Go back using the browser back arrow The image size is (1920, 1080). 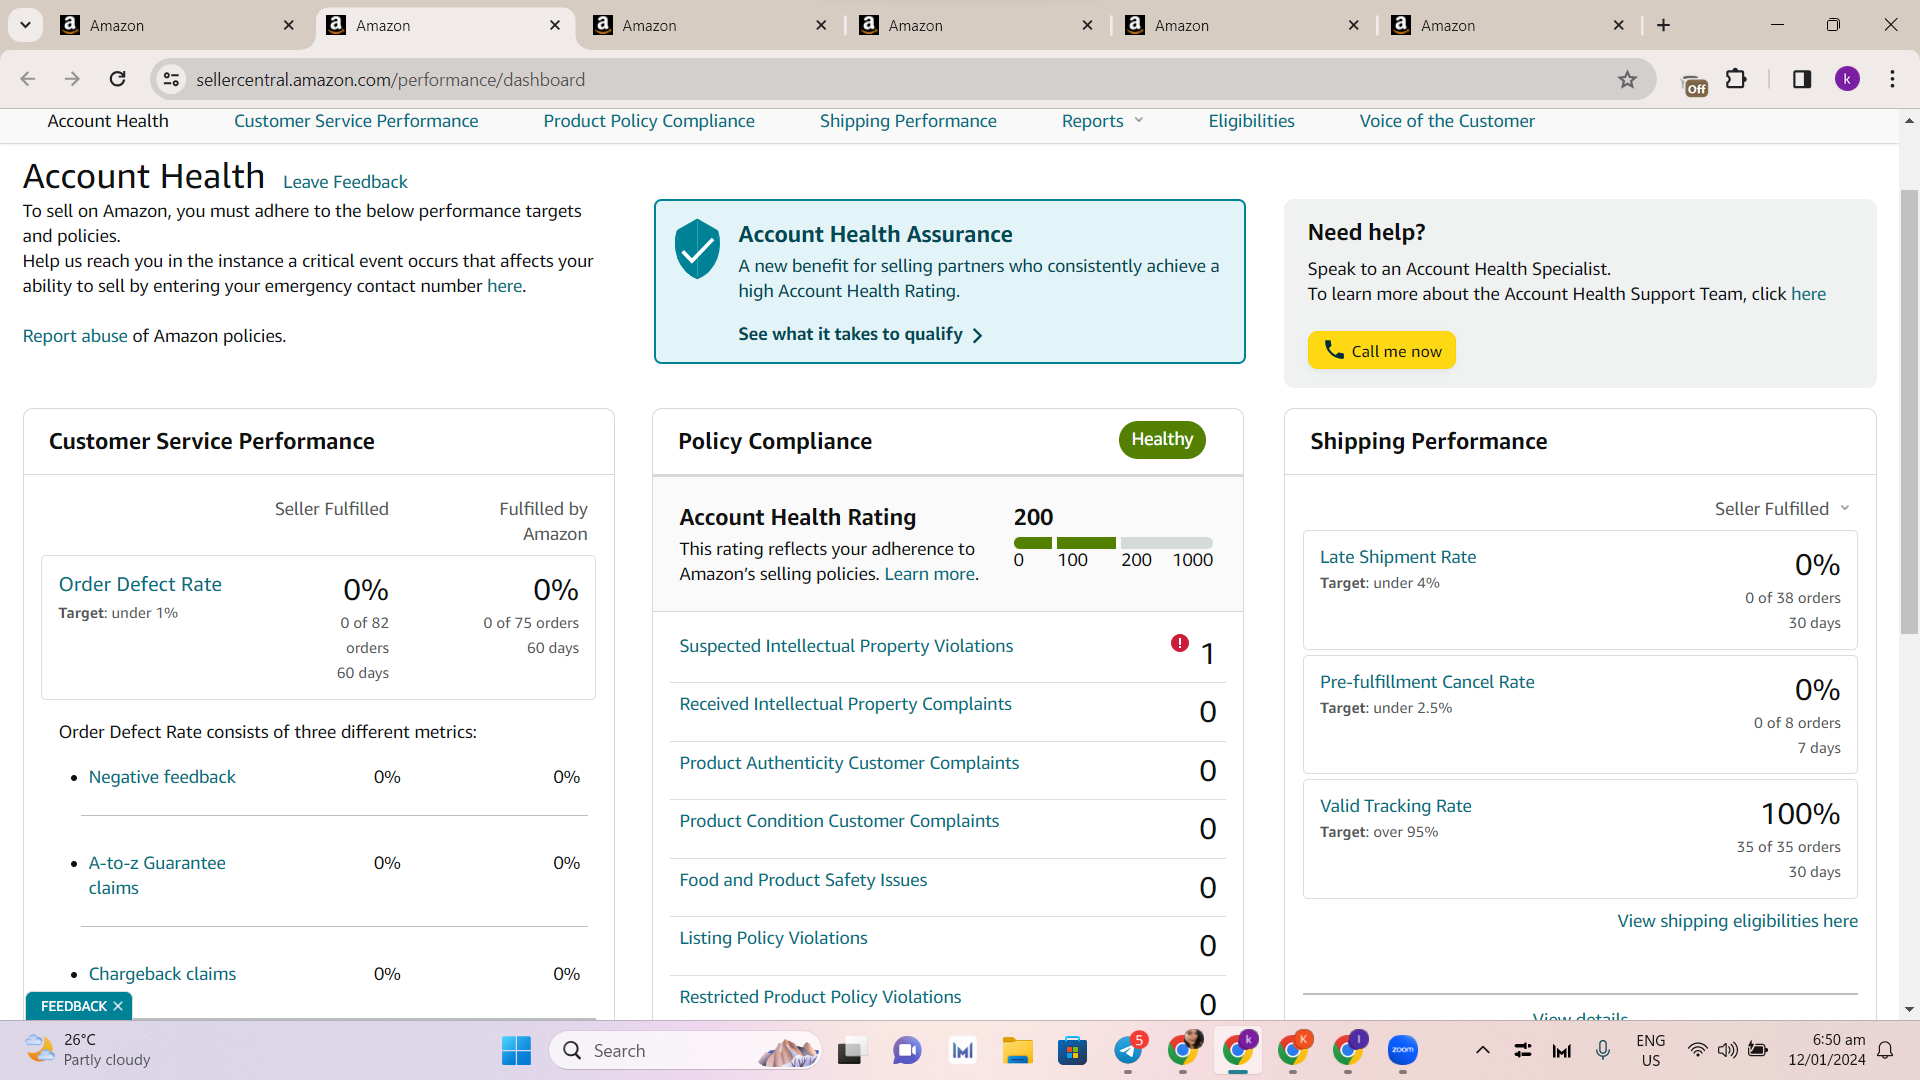click(28, 79)
